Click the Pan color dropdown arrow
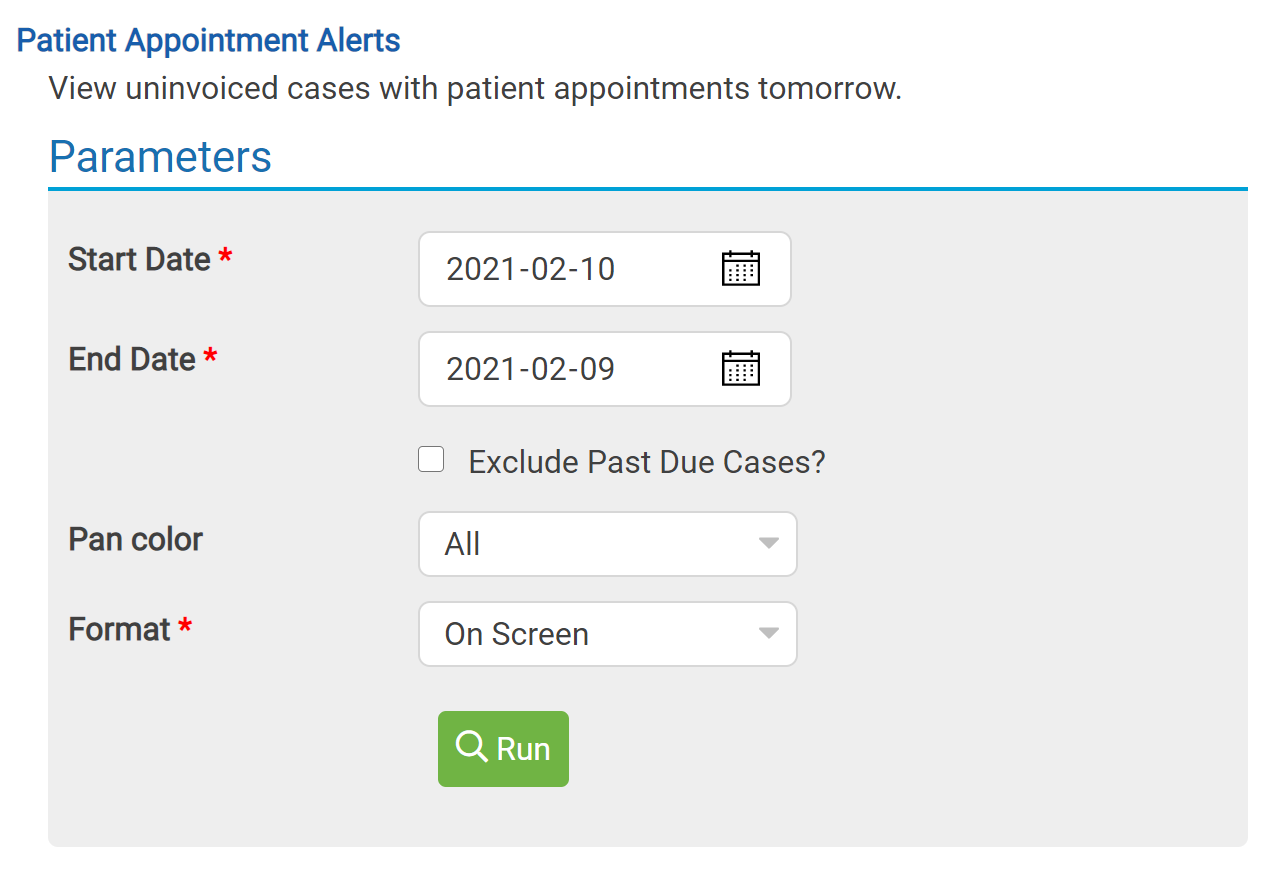The width and height of the screenshot is (1273, 888). (x=768, y=543)
